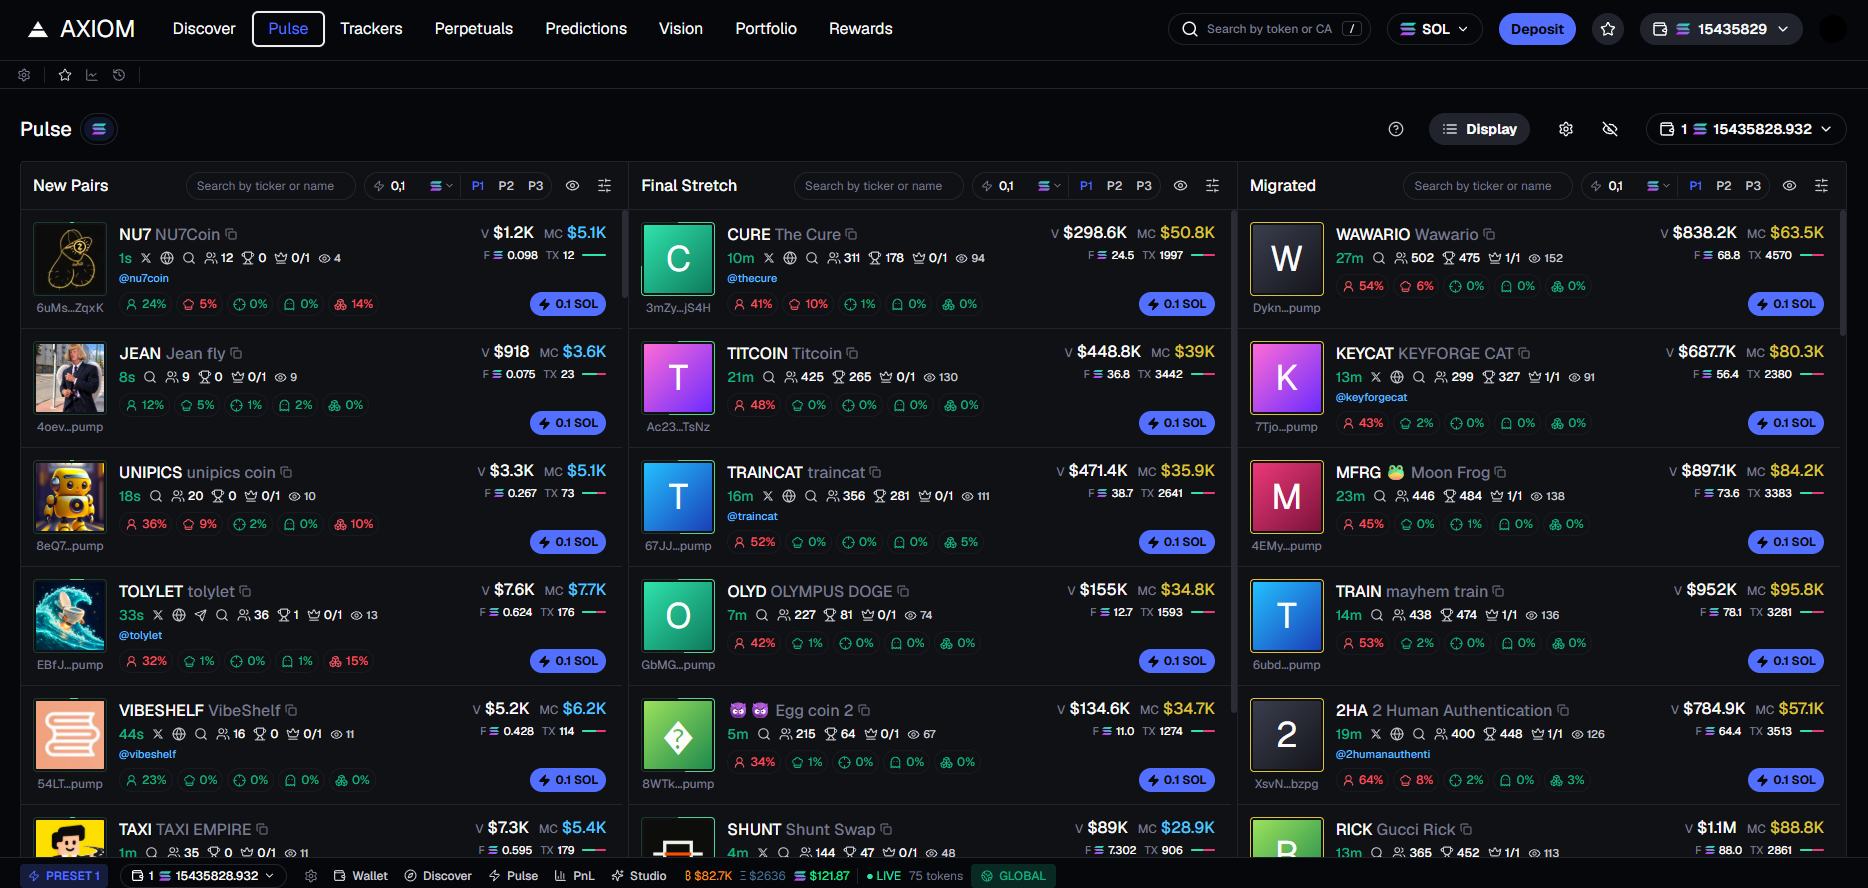Toggle the crossed-out eye hide icon near Display
Viewport: 1868px width, 888px height.
click(1610, 129)
